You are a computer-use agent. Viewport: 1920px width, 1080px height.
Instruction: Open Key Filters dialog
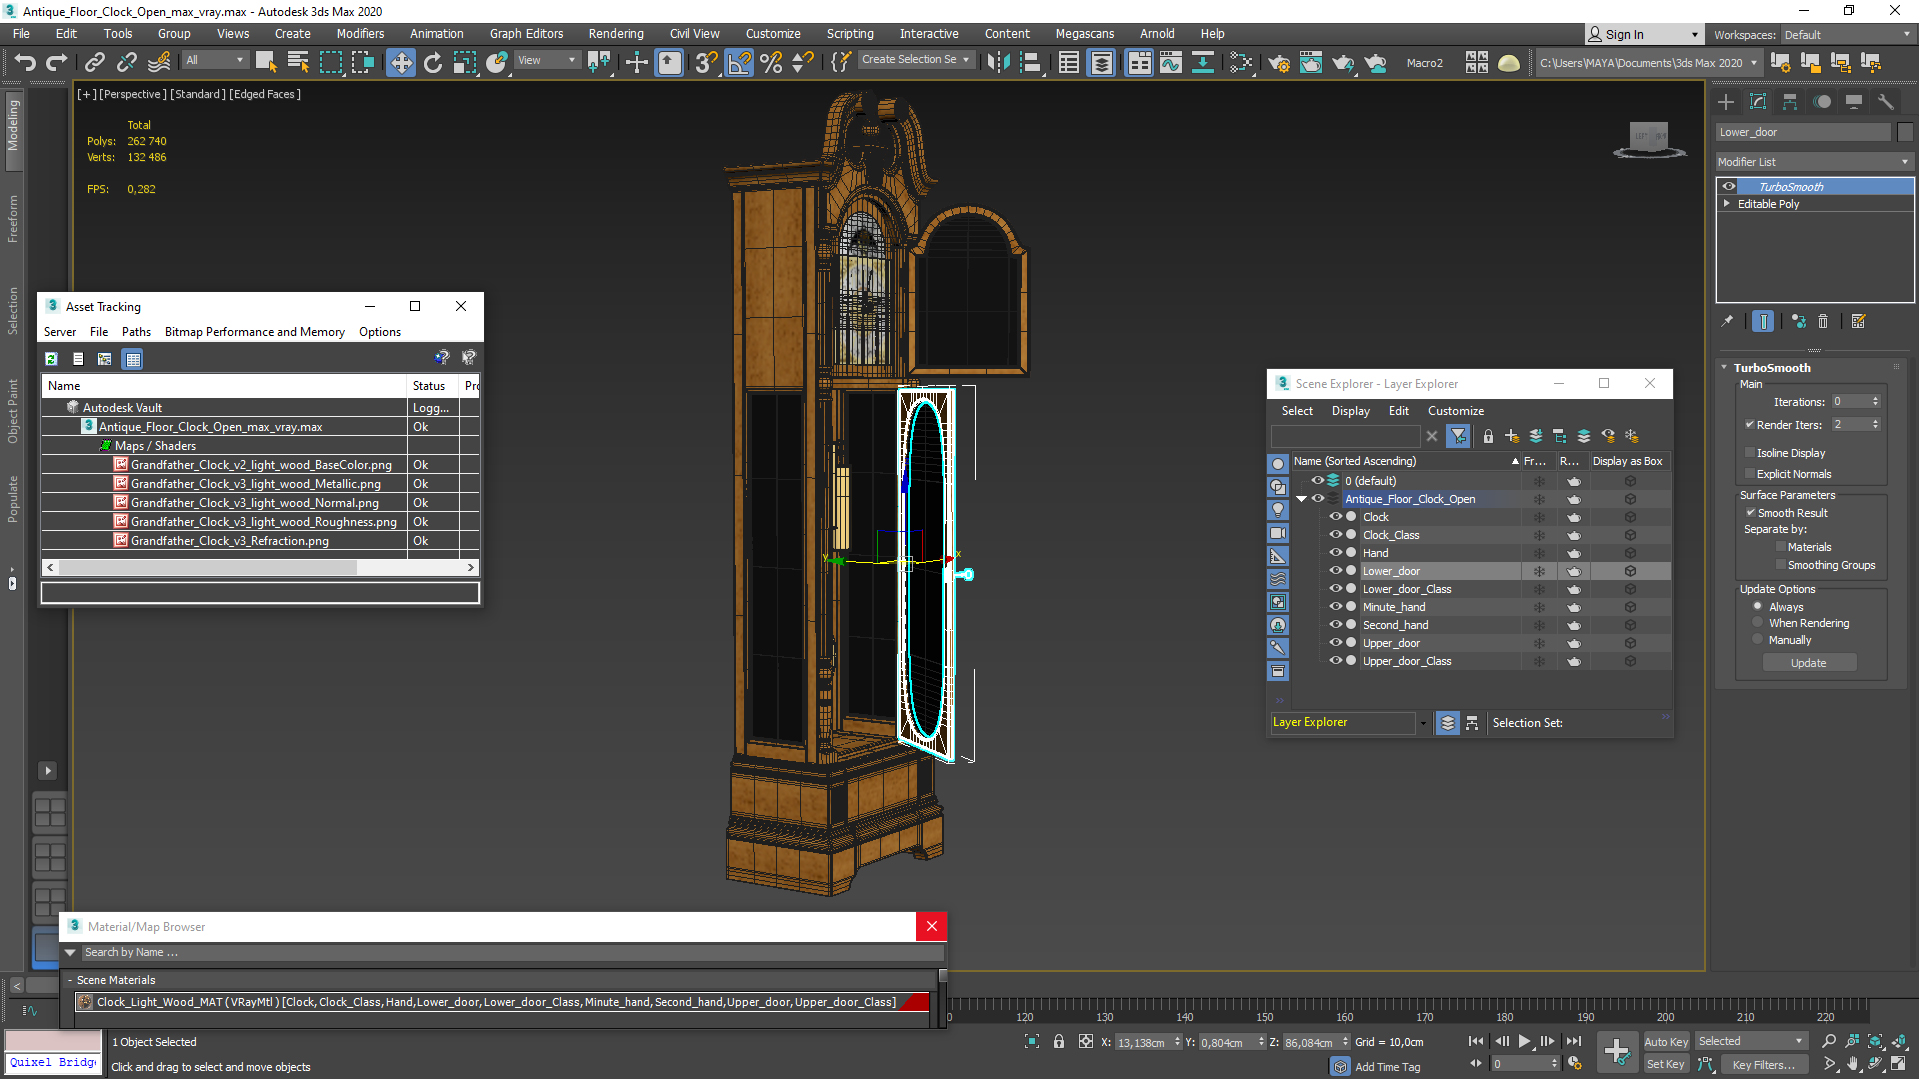click(1764, 1065)
